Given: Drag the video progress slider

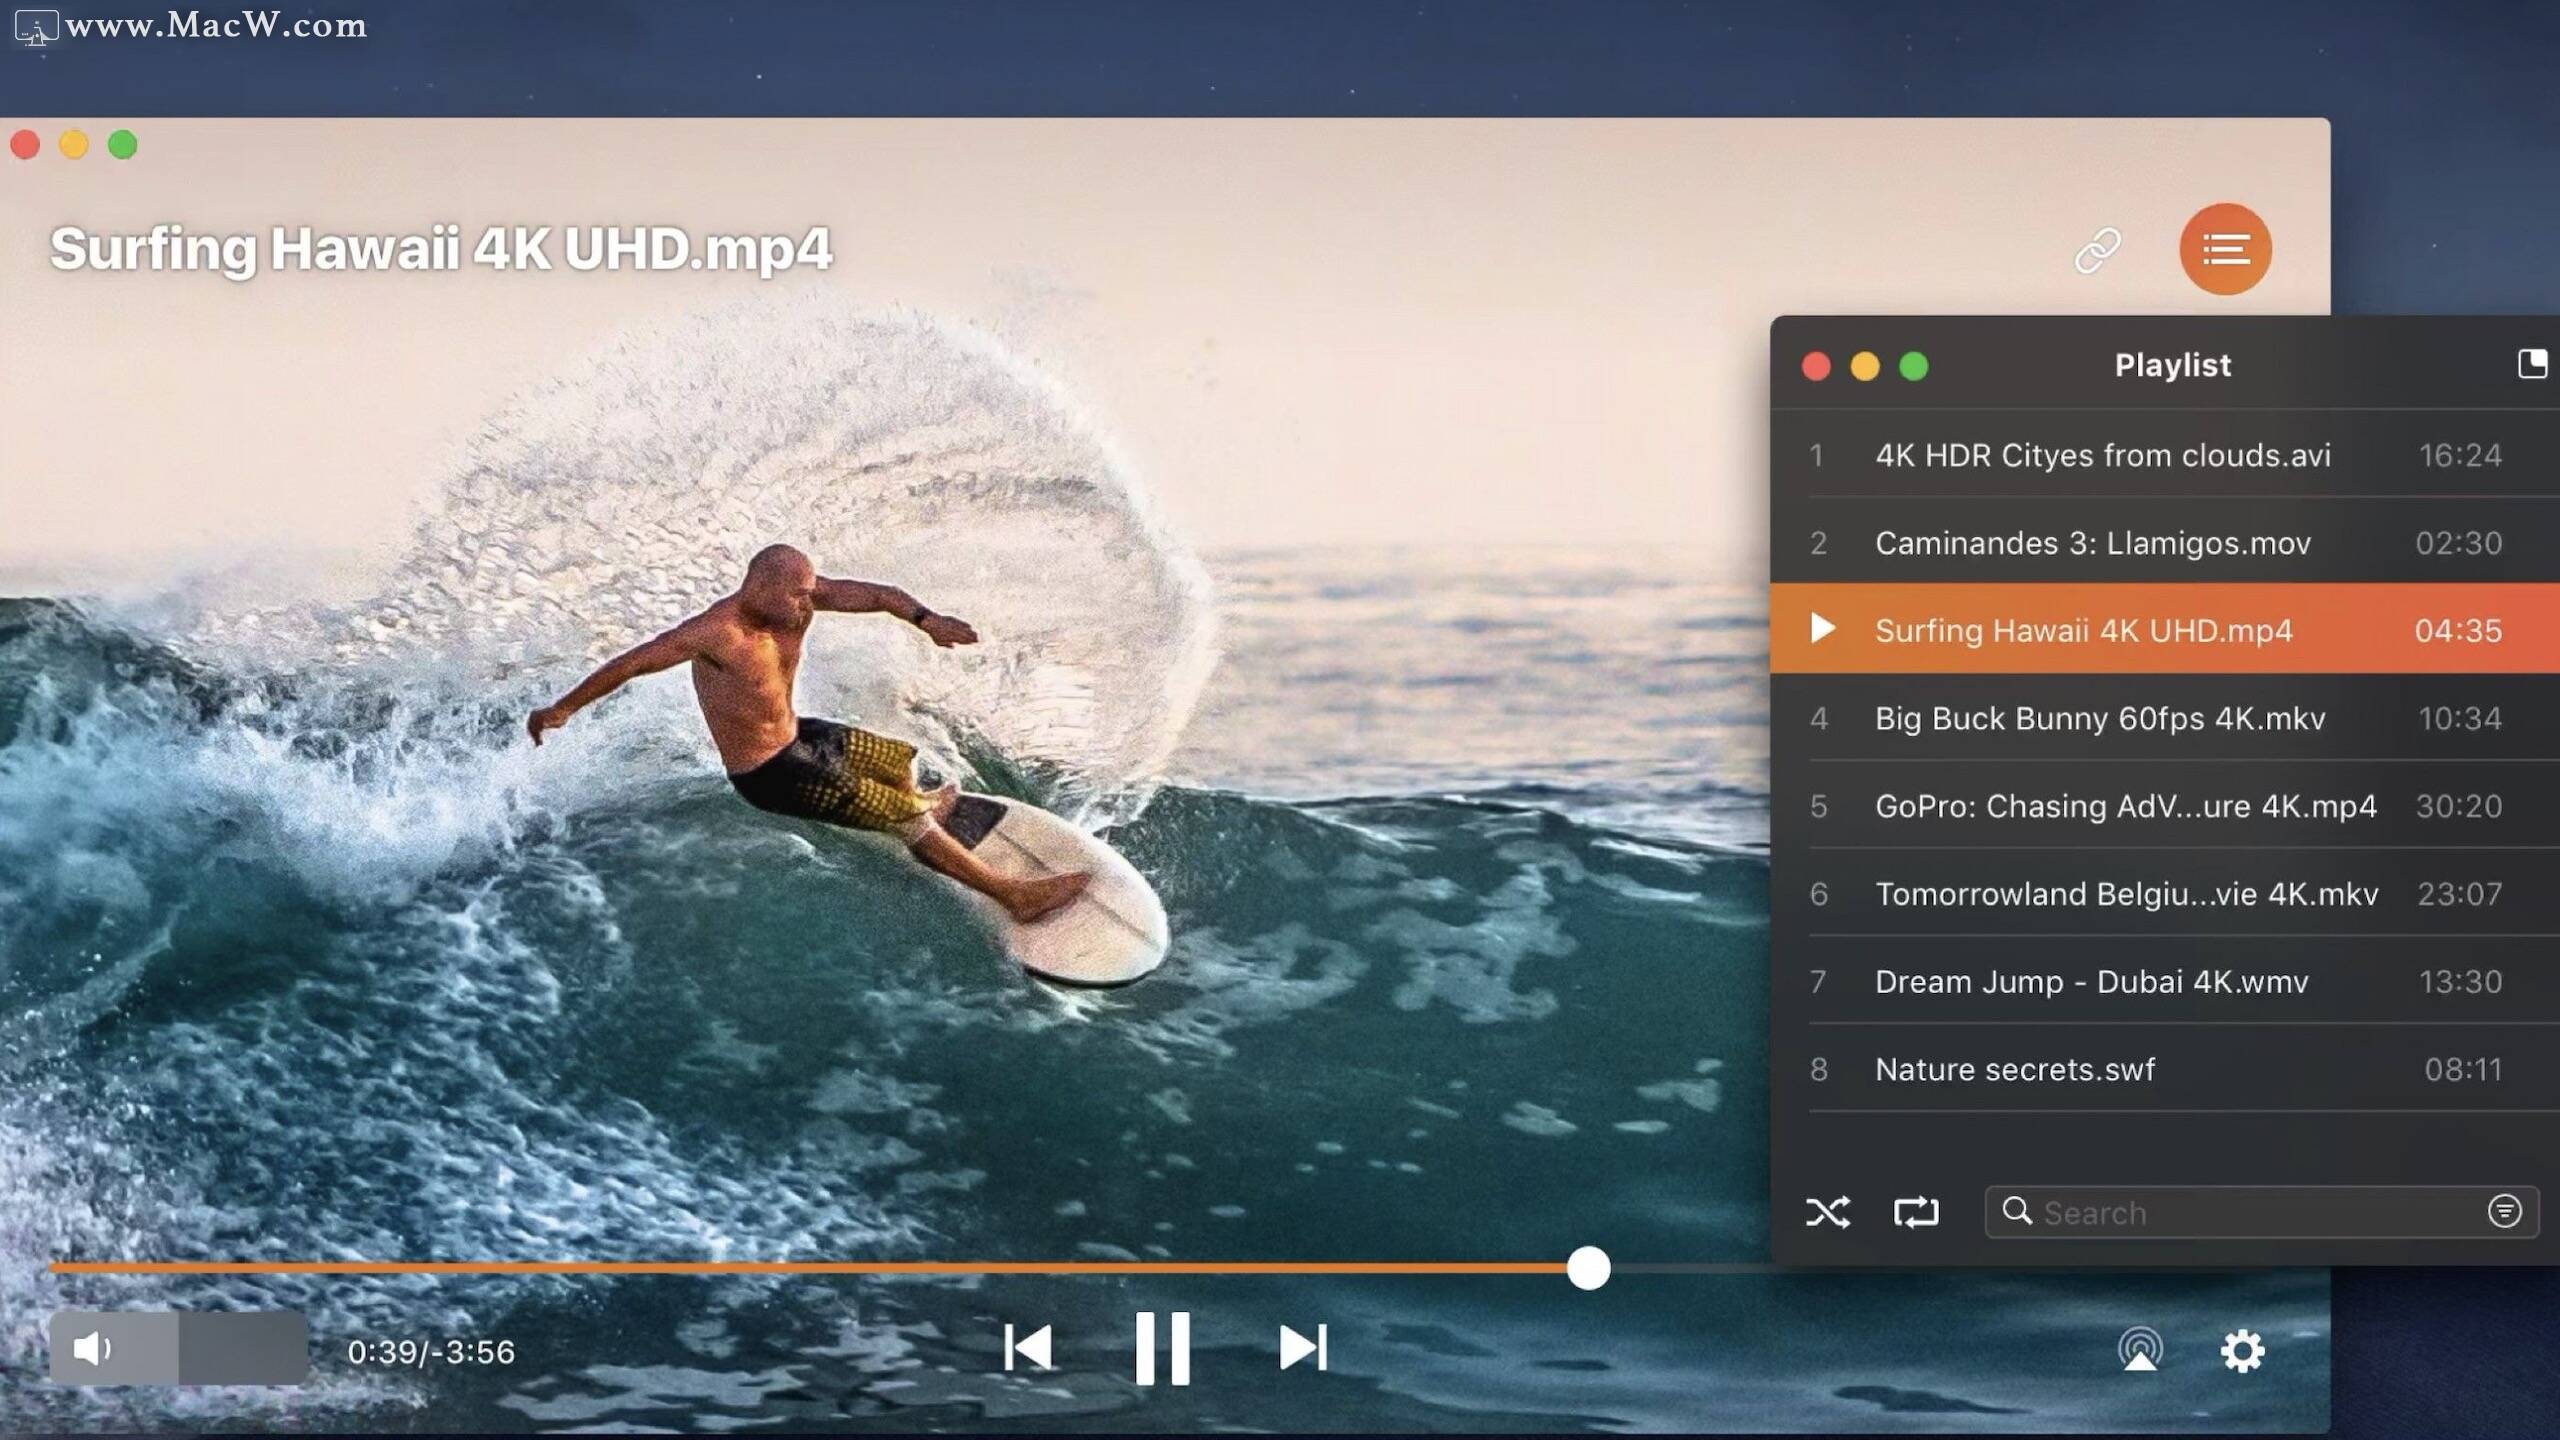Looking at the screenshot, I should pos(1584,1268).
